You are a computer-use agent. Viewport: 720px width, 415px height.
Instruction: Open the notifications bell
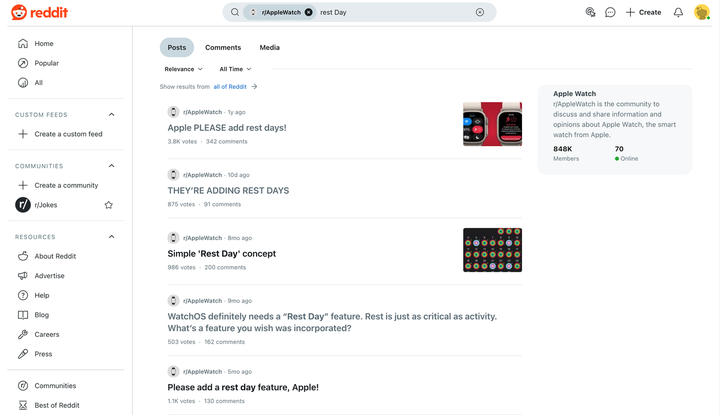pos(678,12)
